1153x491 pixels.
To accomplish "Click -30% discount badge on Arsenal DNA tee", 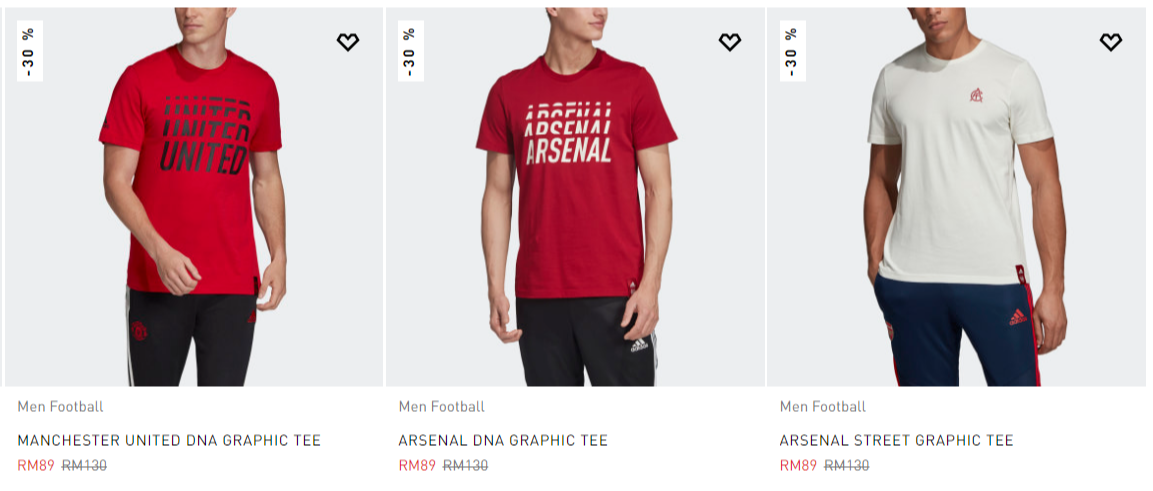I will pyautogui.click(x=410, y=51).
